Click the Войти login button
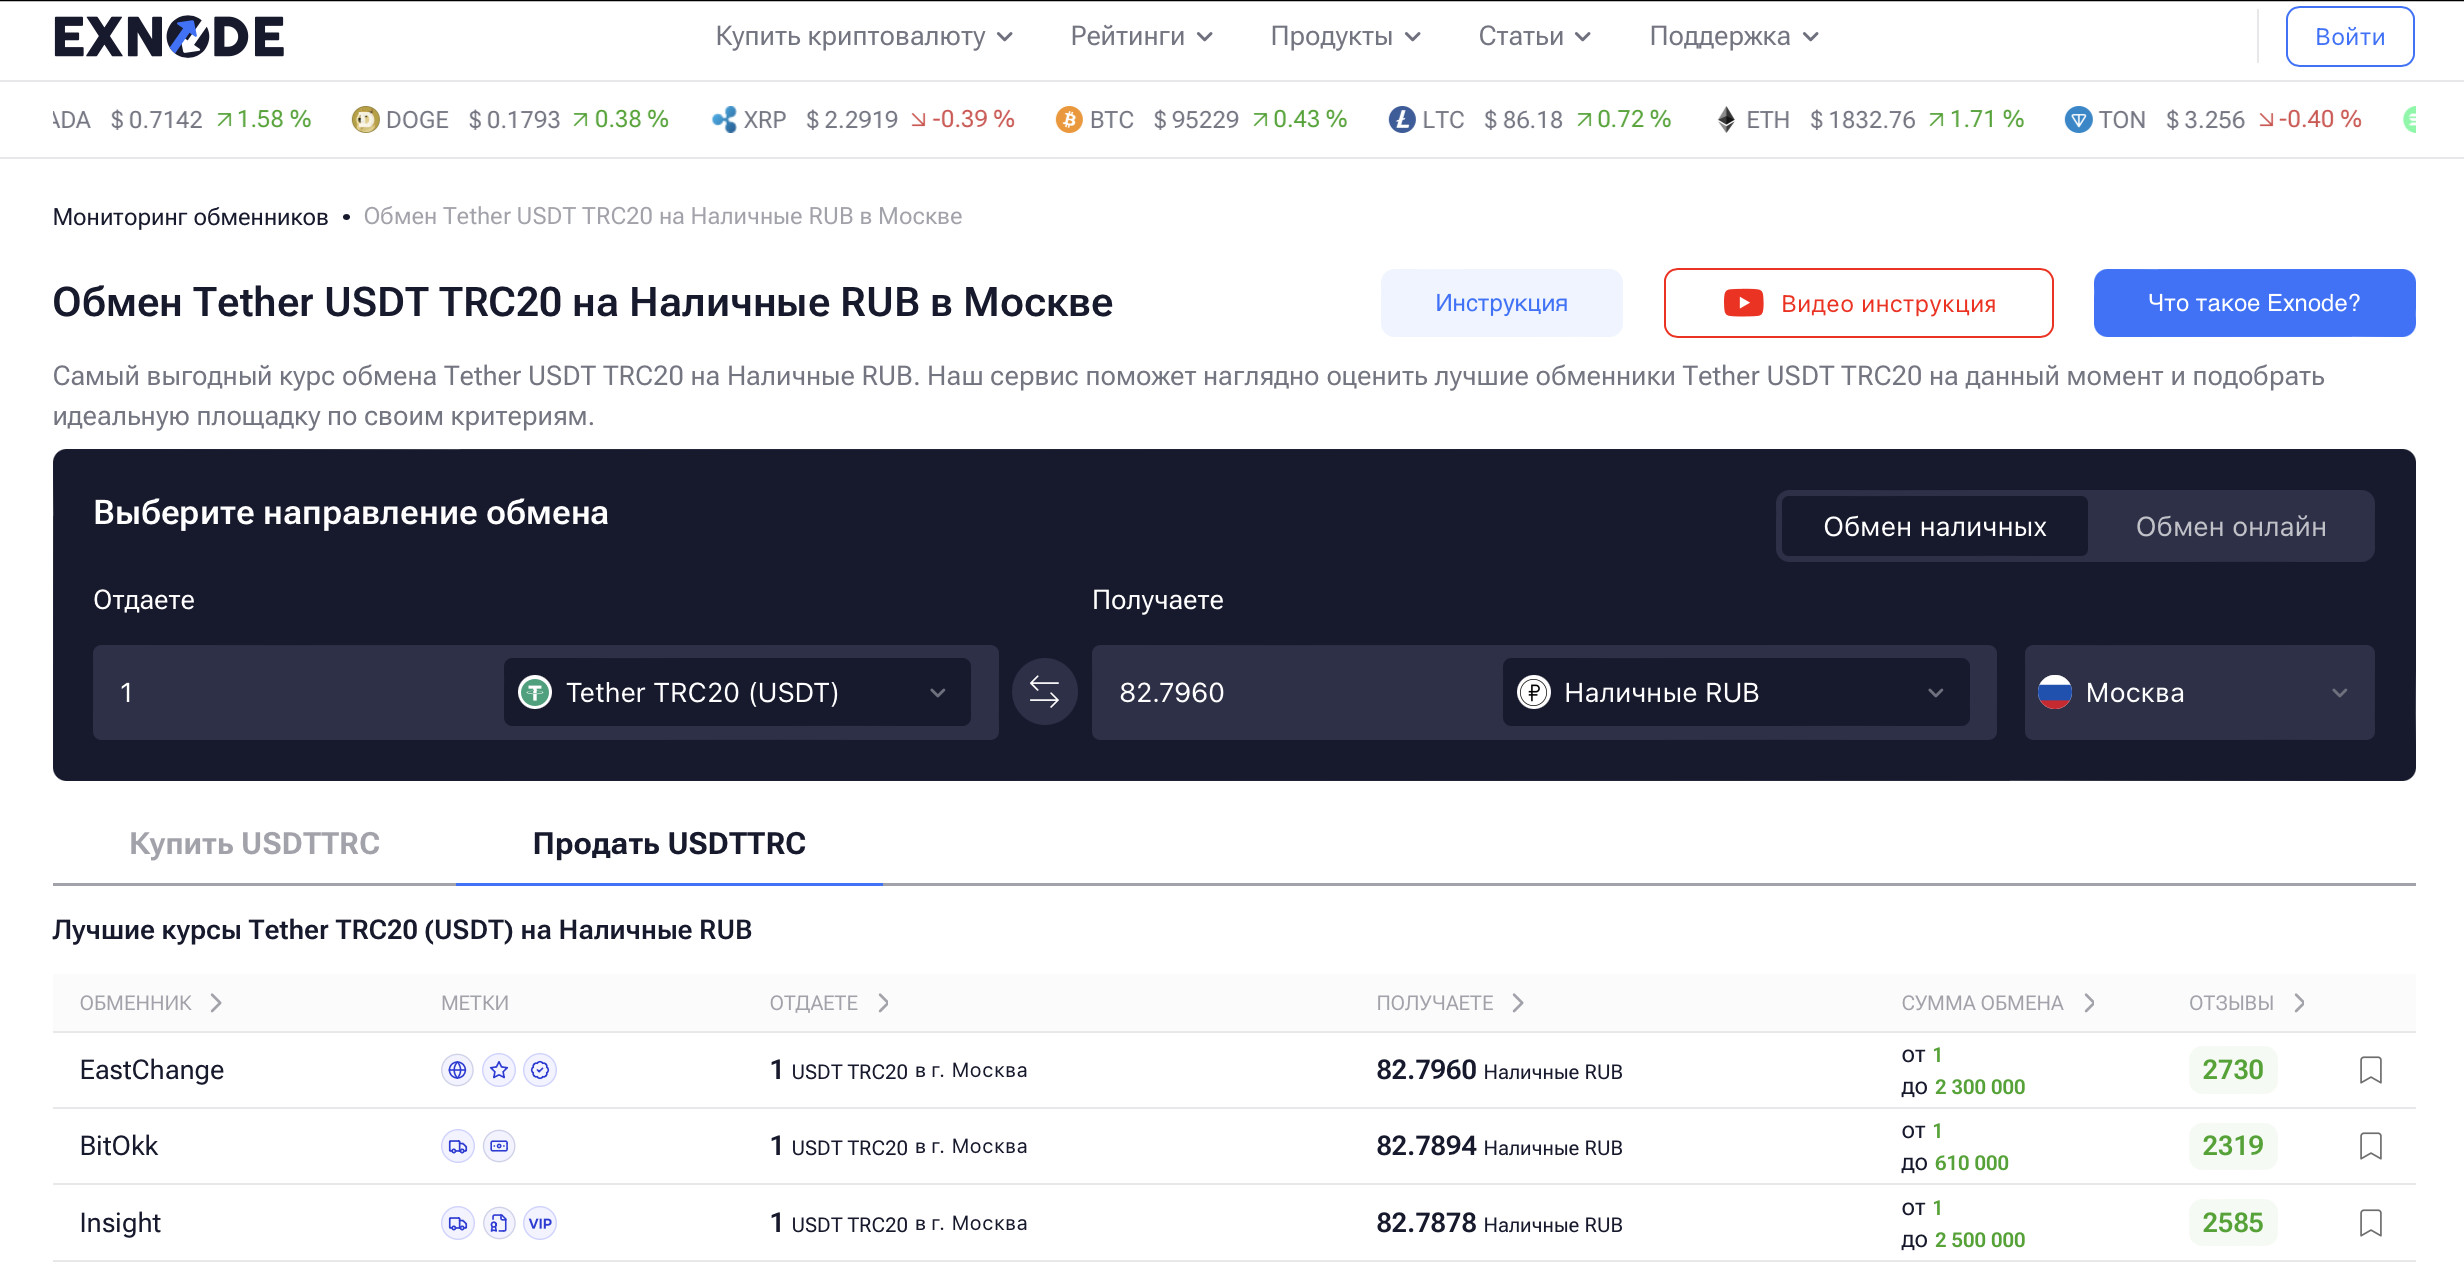The width and height of the screenshot is (2464, 1264). [x=2349, y=37]
